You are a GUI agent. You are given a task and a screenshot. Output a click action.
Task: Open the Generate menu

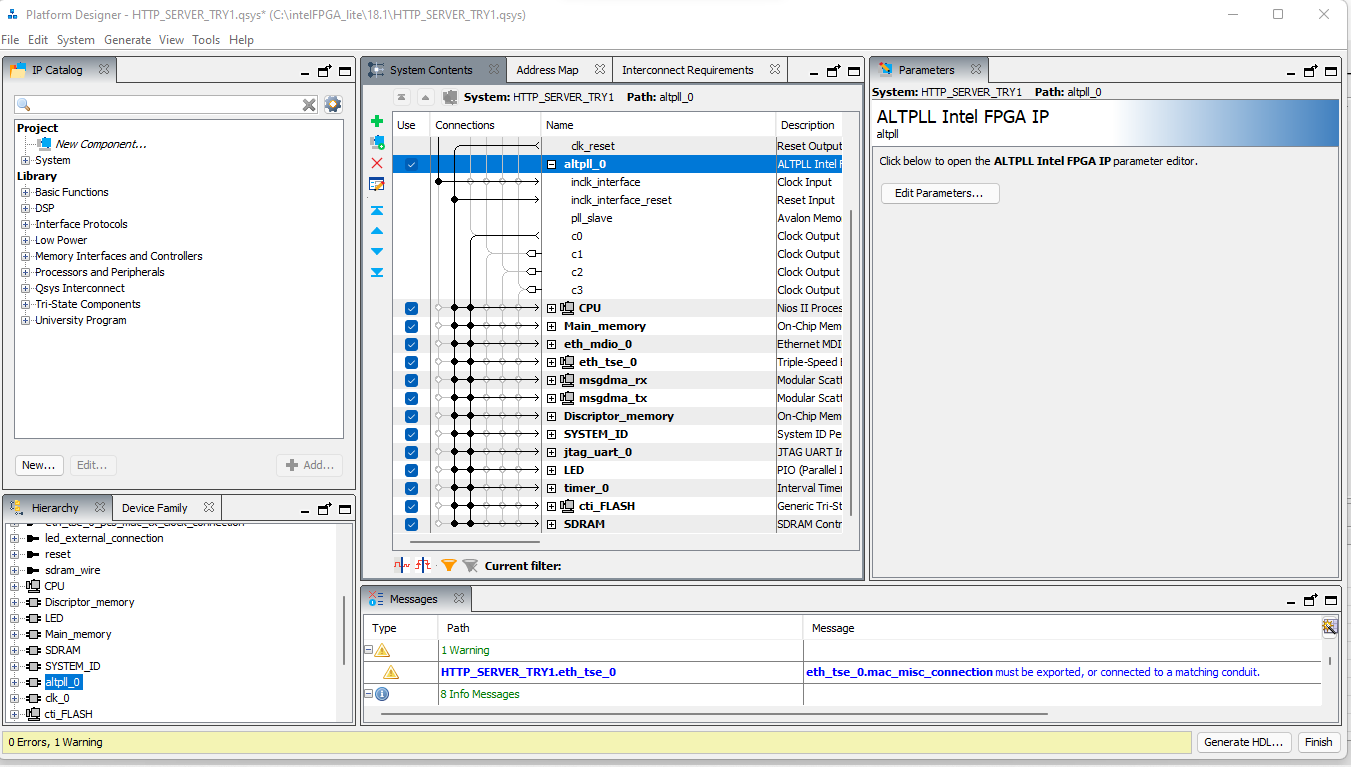coord(127,40)
